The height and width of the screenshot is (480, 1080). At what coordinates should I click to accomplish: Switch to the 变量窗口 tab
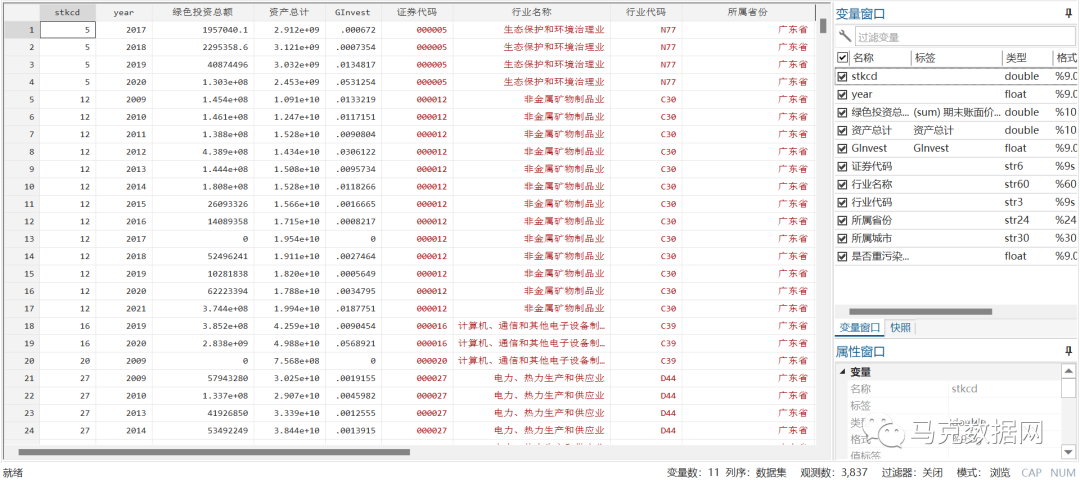coord(859,328)
